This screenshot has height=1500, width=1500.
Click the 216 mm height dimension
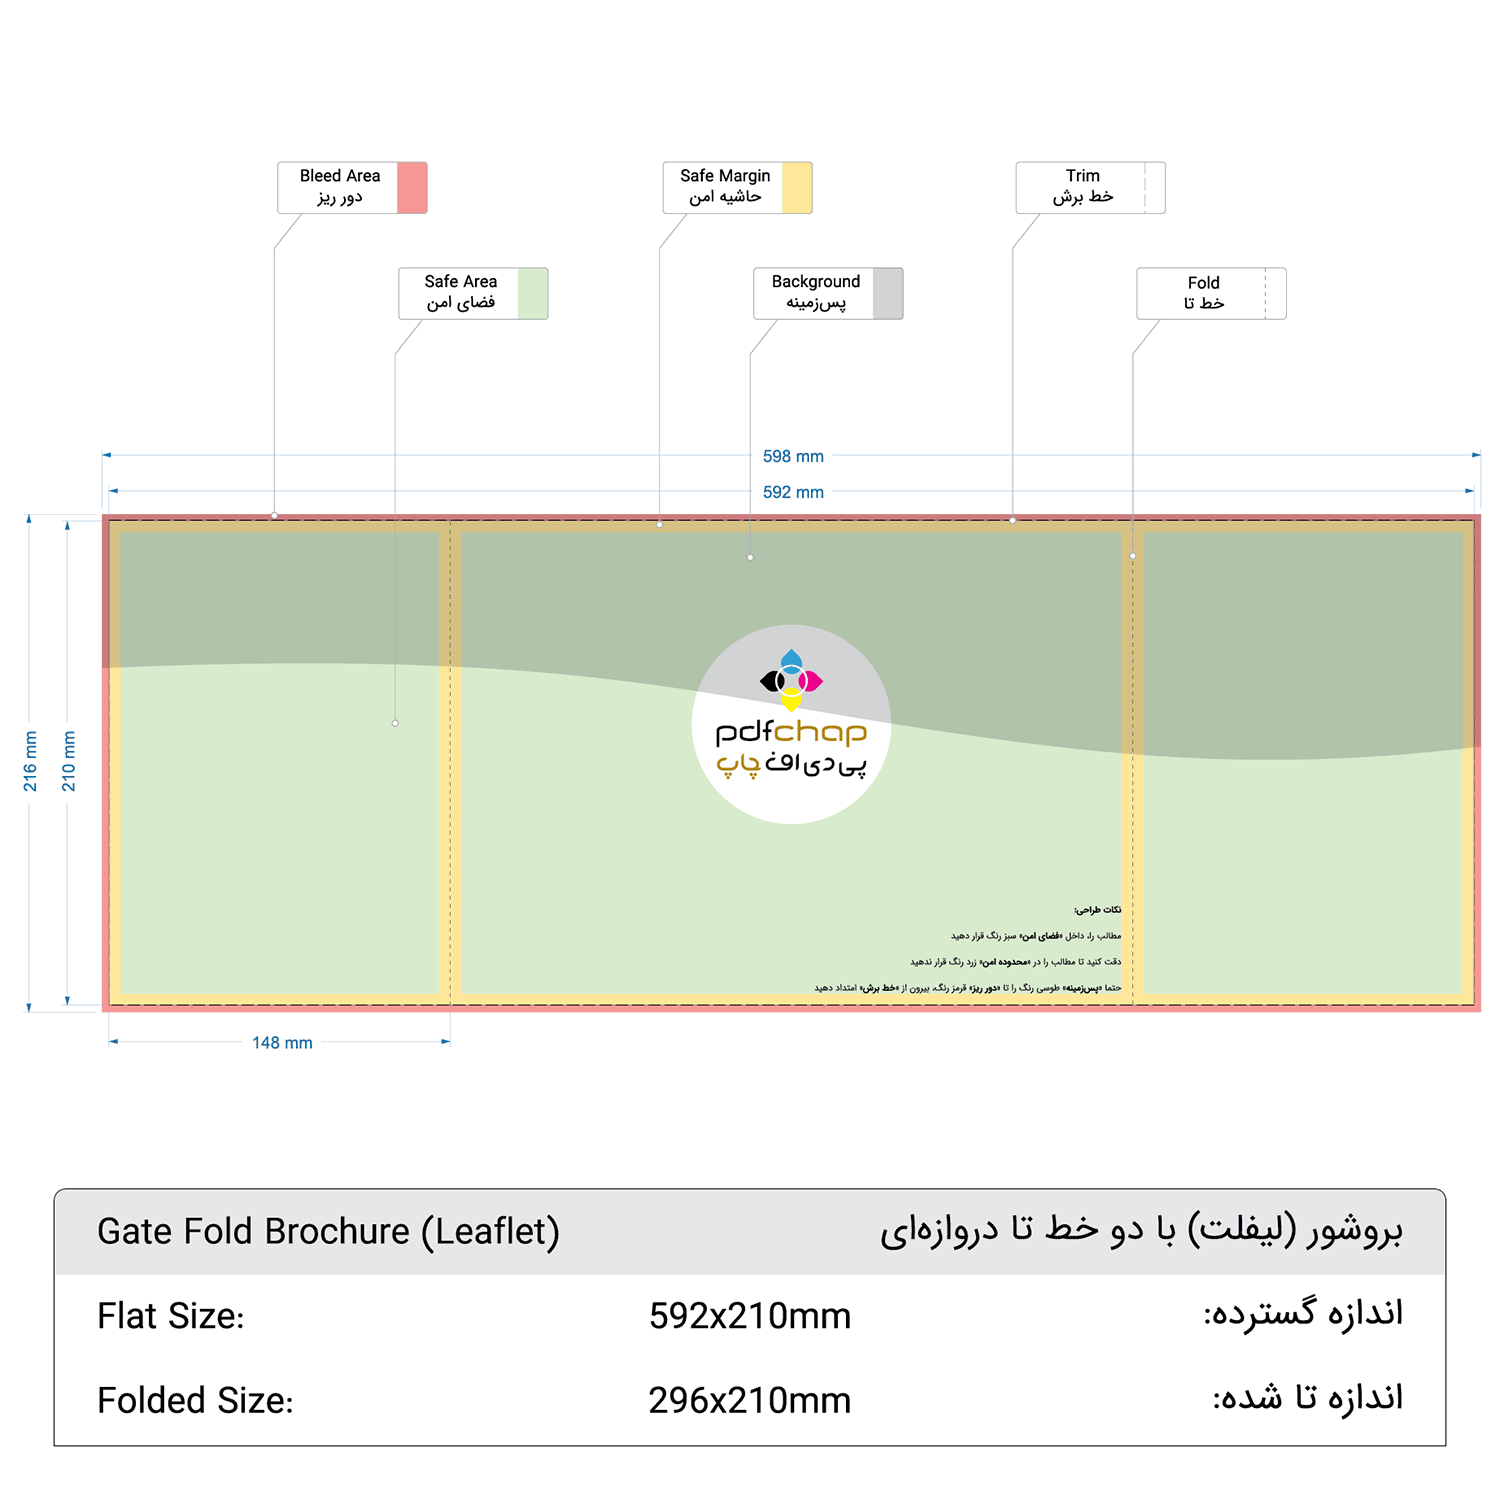[30, 762]
